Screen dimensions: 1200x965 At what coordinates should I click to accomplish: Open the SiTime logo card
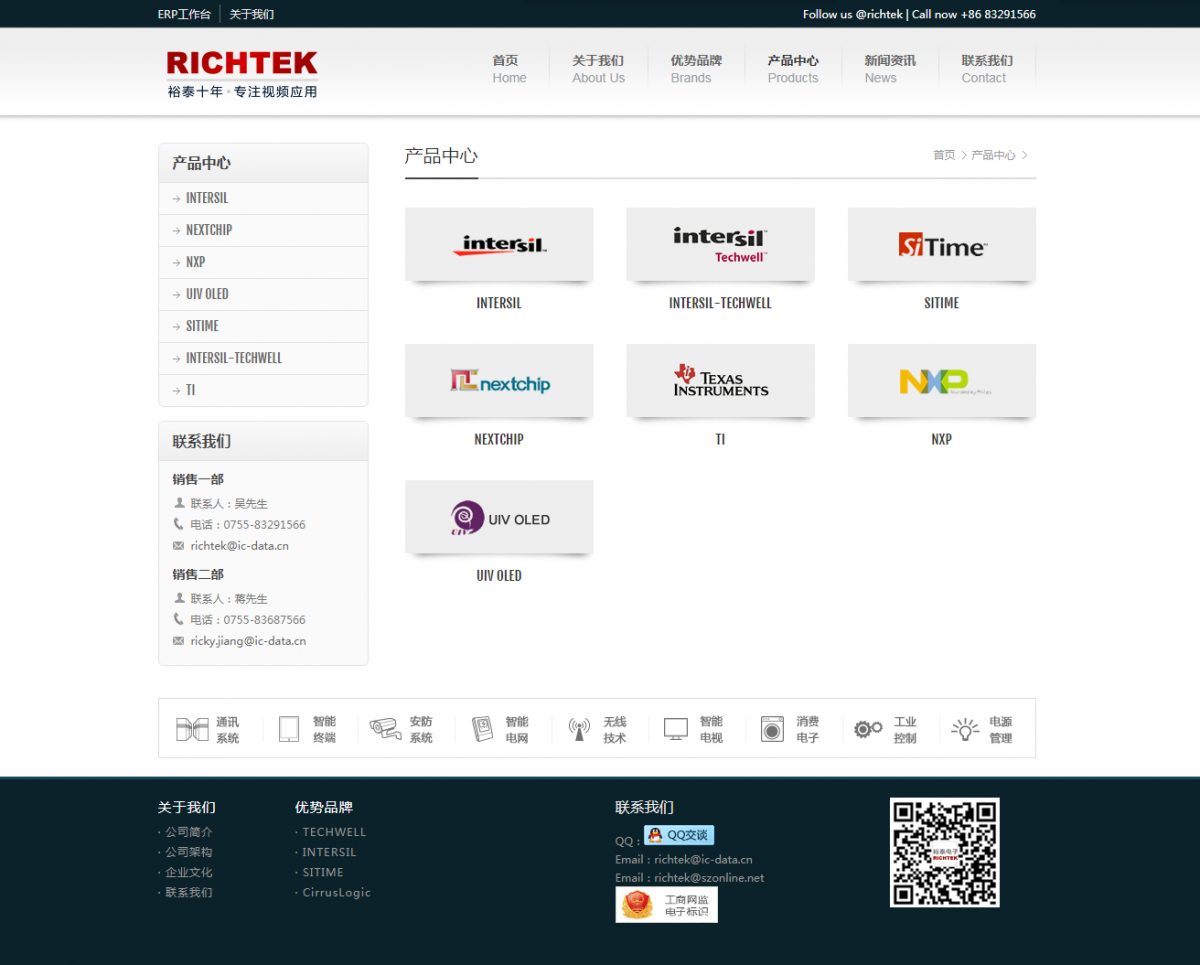(942, 244)
